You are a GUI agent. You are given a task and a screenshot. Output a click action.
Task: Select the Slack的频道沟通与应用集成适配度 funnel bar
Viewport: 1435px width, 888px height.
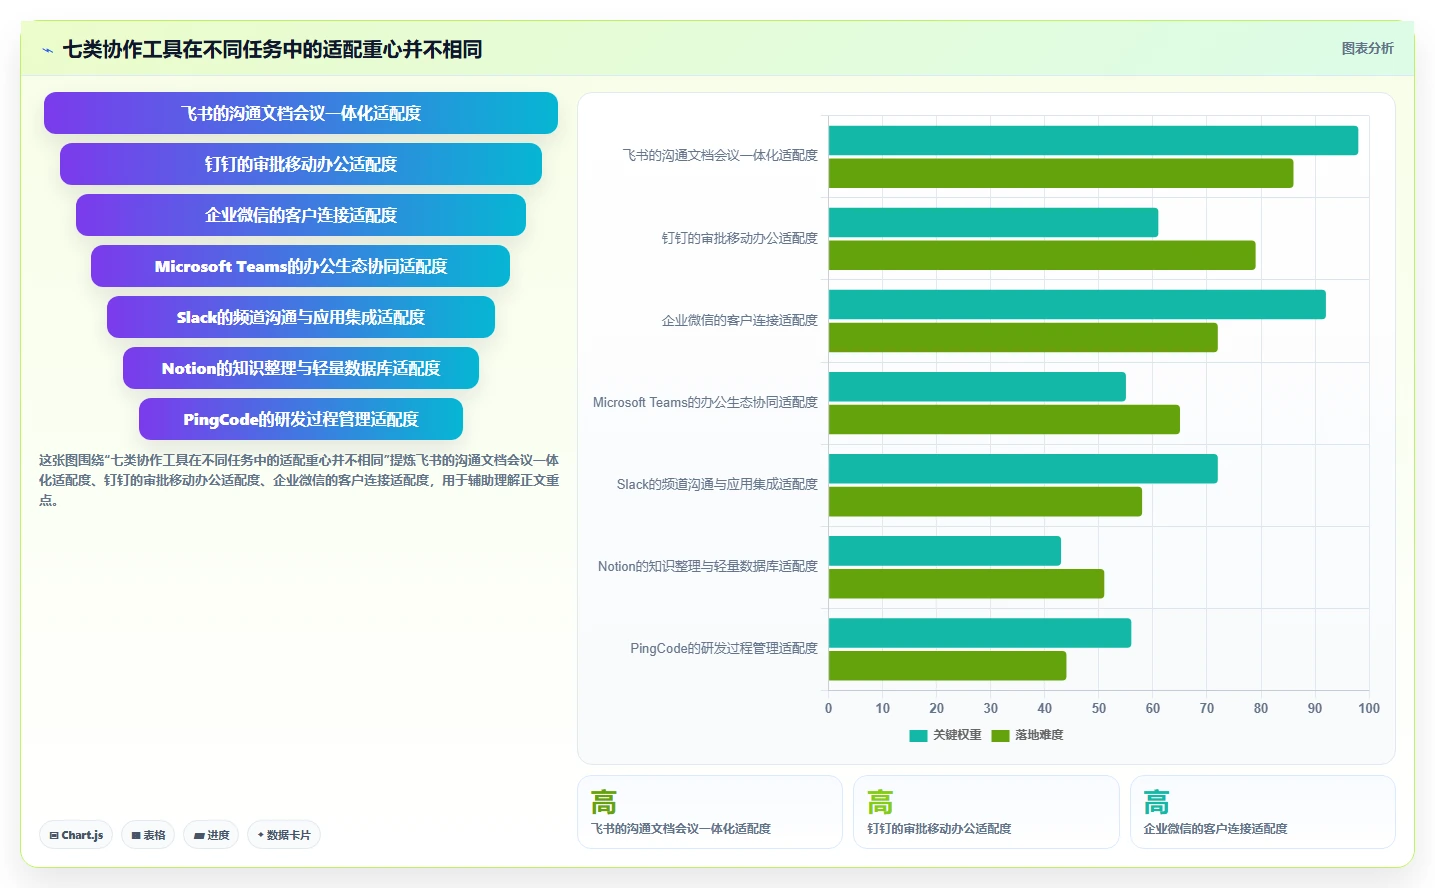[301, 317]
